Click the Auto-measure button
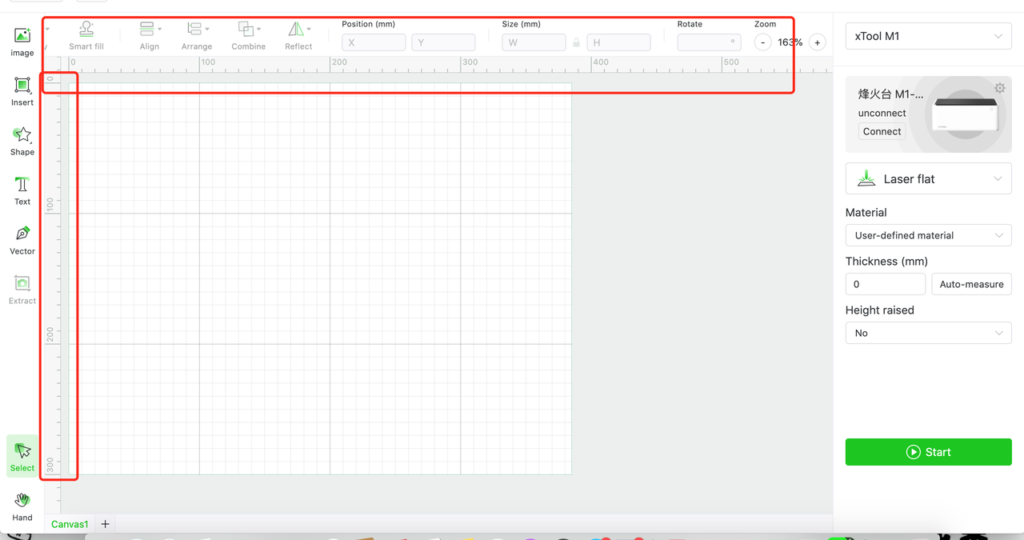1024x540 pixels. click(971, 284)
